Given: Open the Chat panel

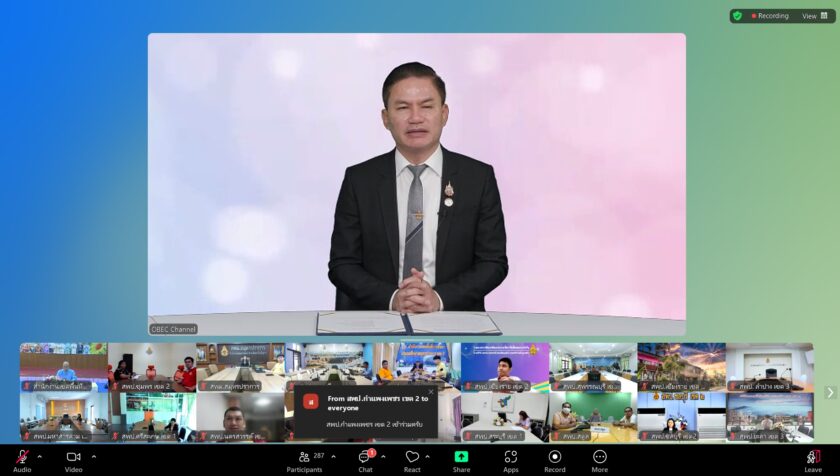Looking at the screenshot, I should pos(365,458).
